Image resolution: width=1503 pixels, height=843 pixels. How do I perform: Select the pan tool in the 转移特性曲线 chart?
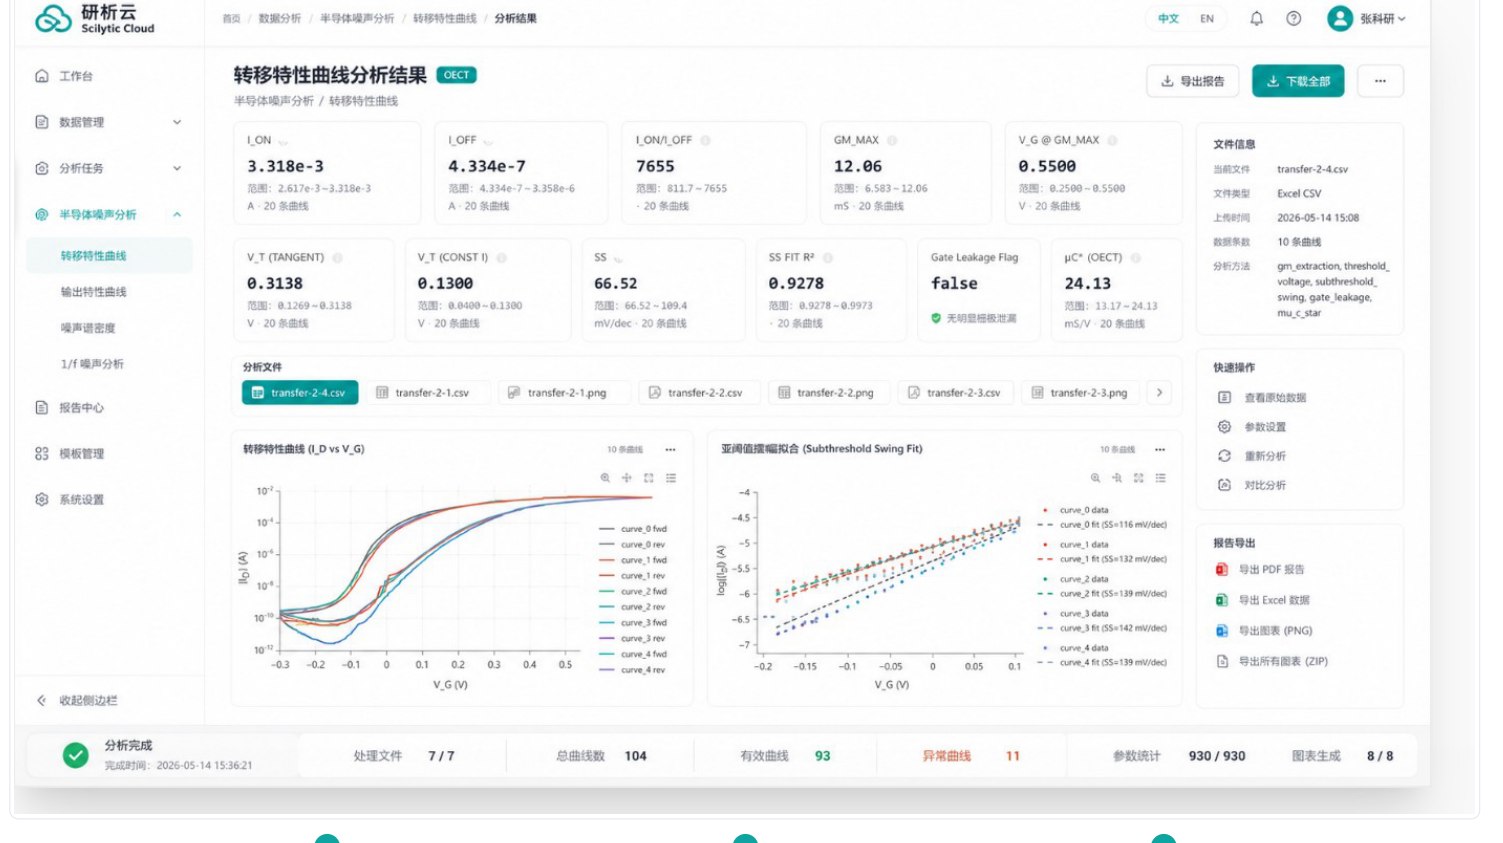[x=627, y=478]
